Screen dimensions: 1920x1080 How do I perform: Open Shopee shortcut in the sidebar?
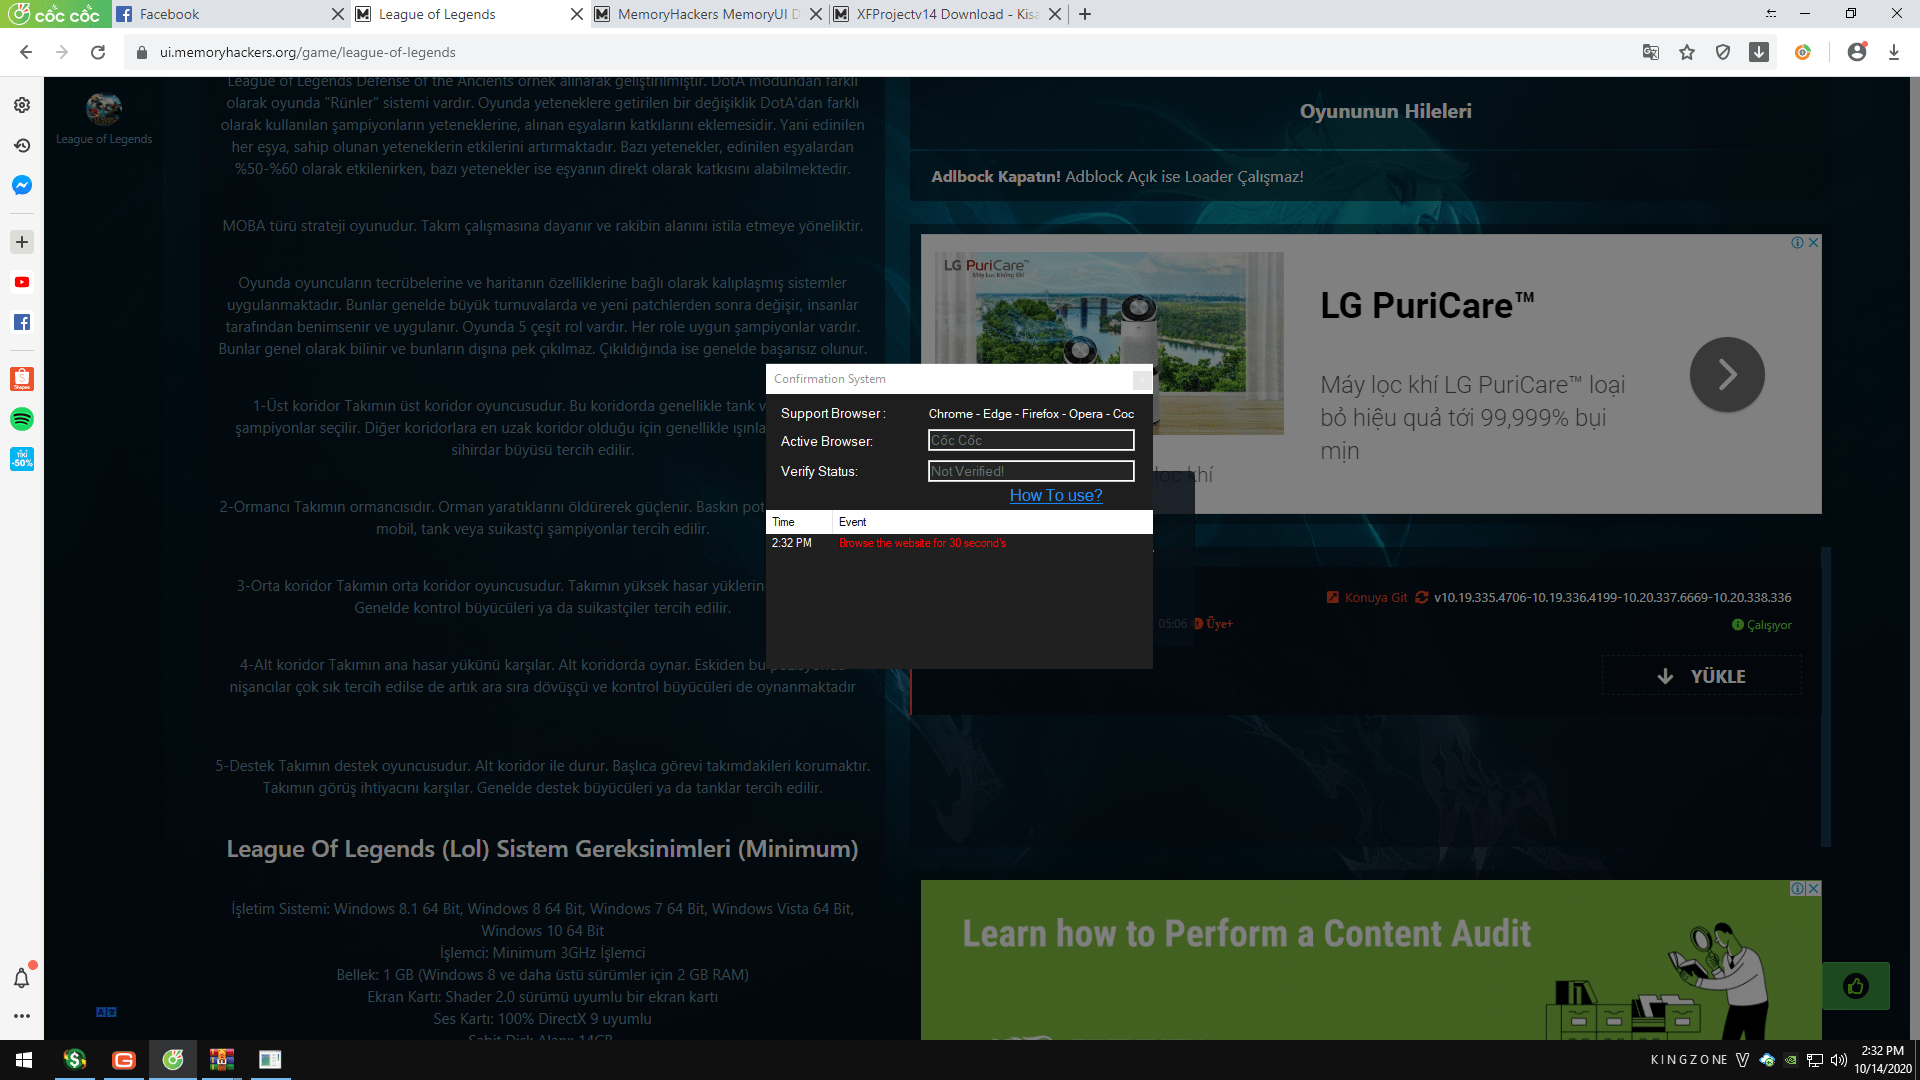tap(22, 379)
